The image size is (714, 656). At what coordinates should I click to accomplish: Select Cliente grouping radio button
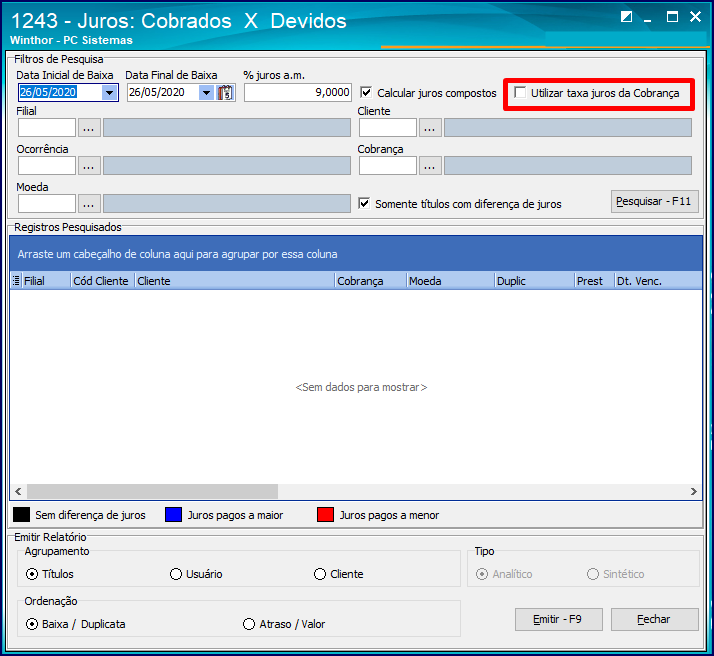point(320,574)
